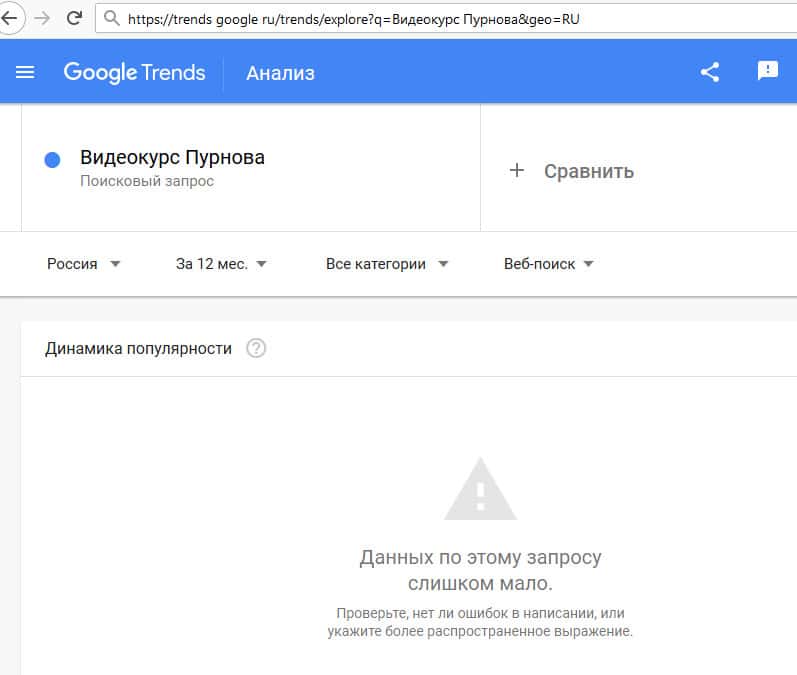Screen dimensions: 797x675
Task: Click the help icon beside Динамика популярности
Action: point(256,349)
